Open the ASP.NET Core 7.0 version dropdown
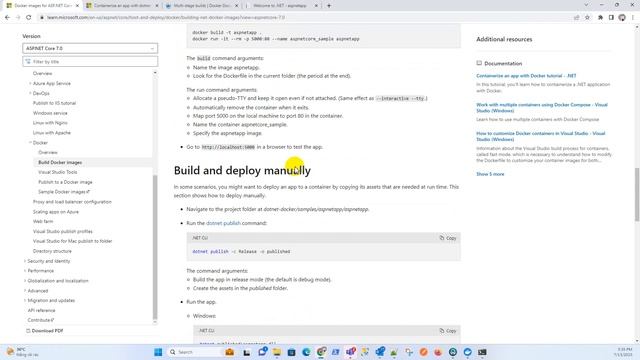640x360 pixels. pyautogui.click(x=90, y=48)
